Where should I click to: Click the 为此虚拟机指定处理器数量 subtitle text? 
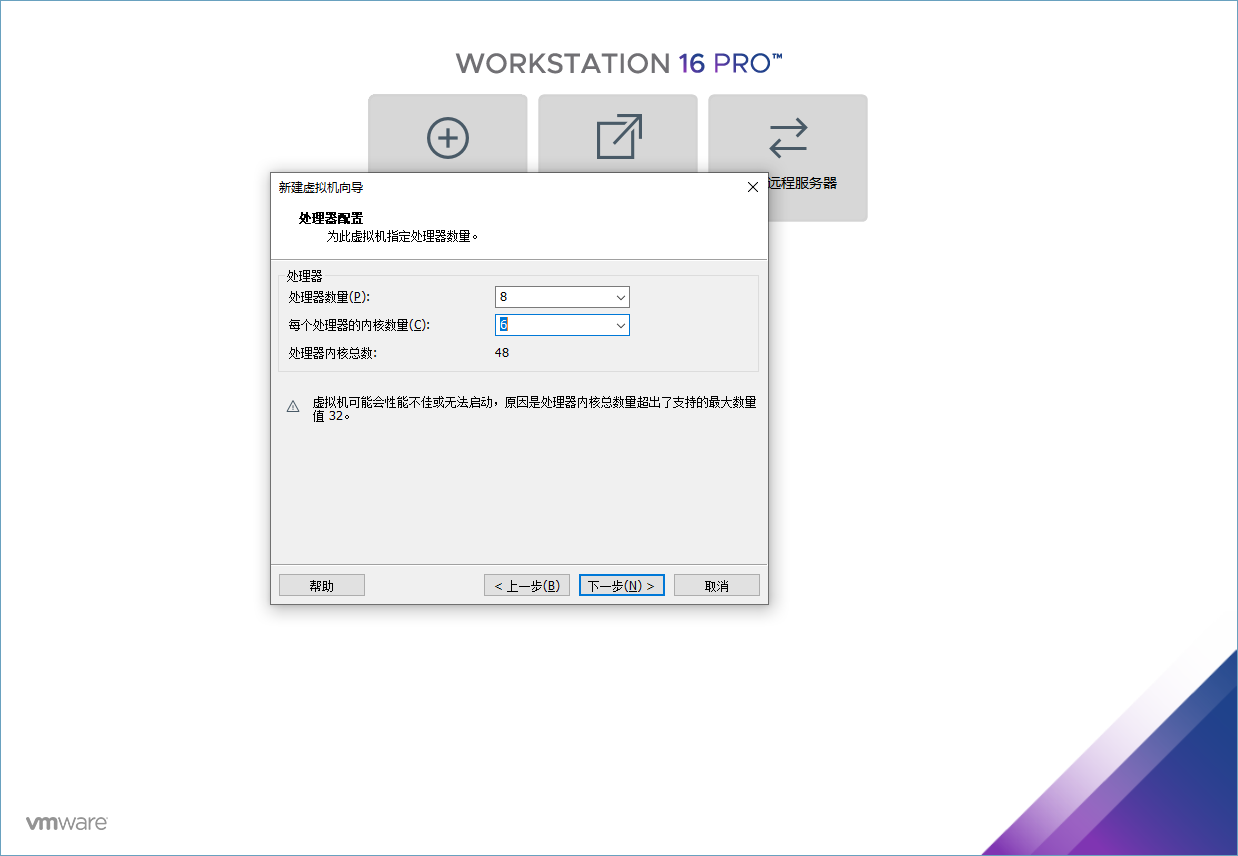click(403, 237)
